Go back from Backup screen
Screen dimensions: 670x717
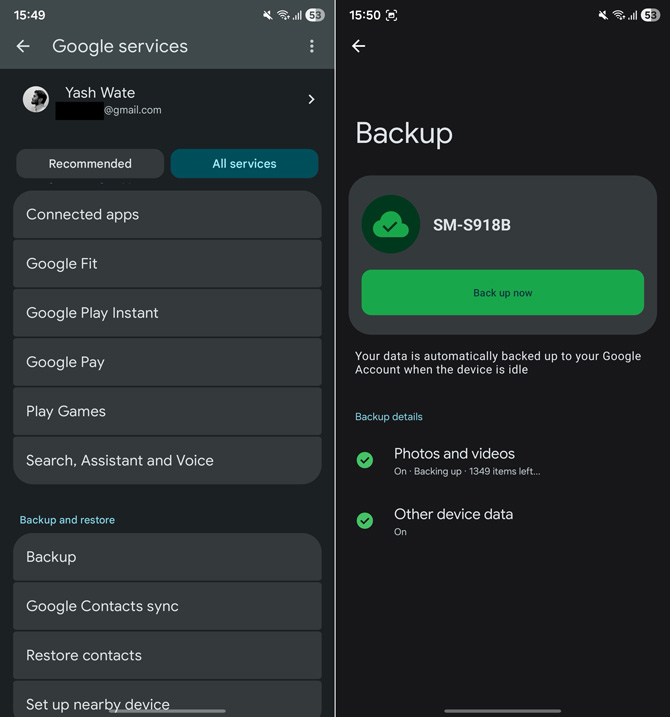pos(359,46)
